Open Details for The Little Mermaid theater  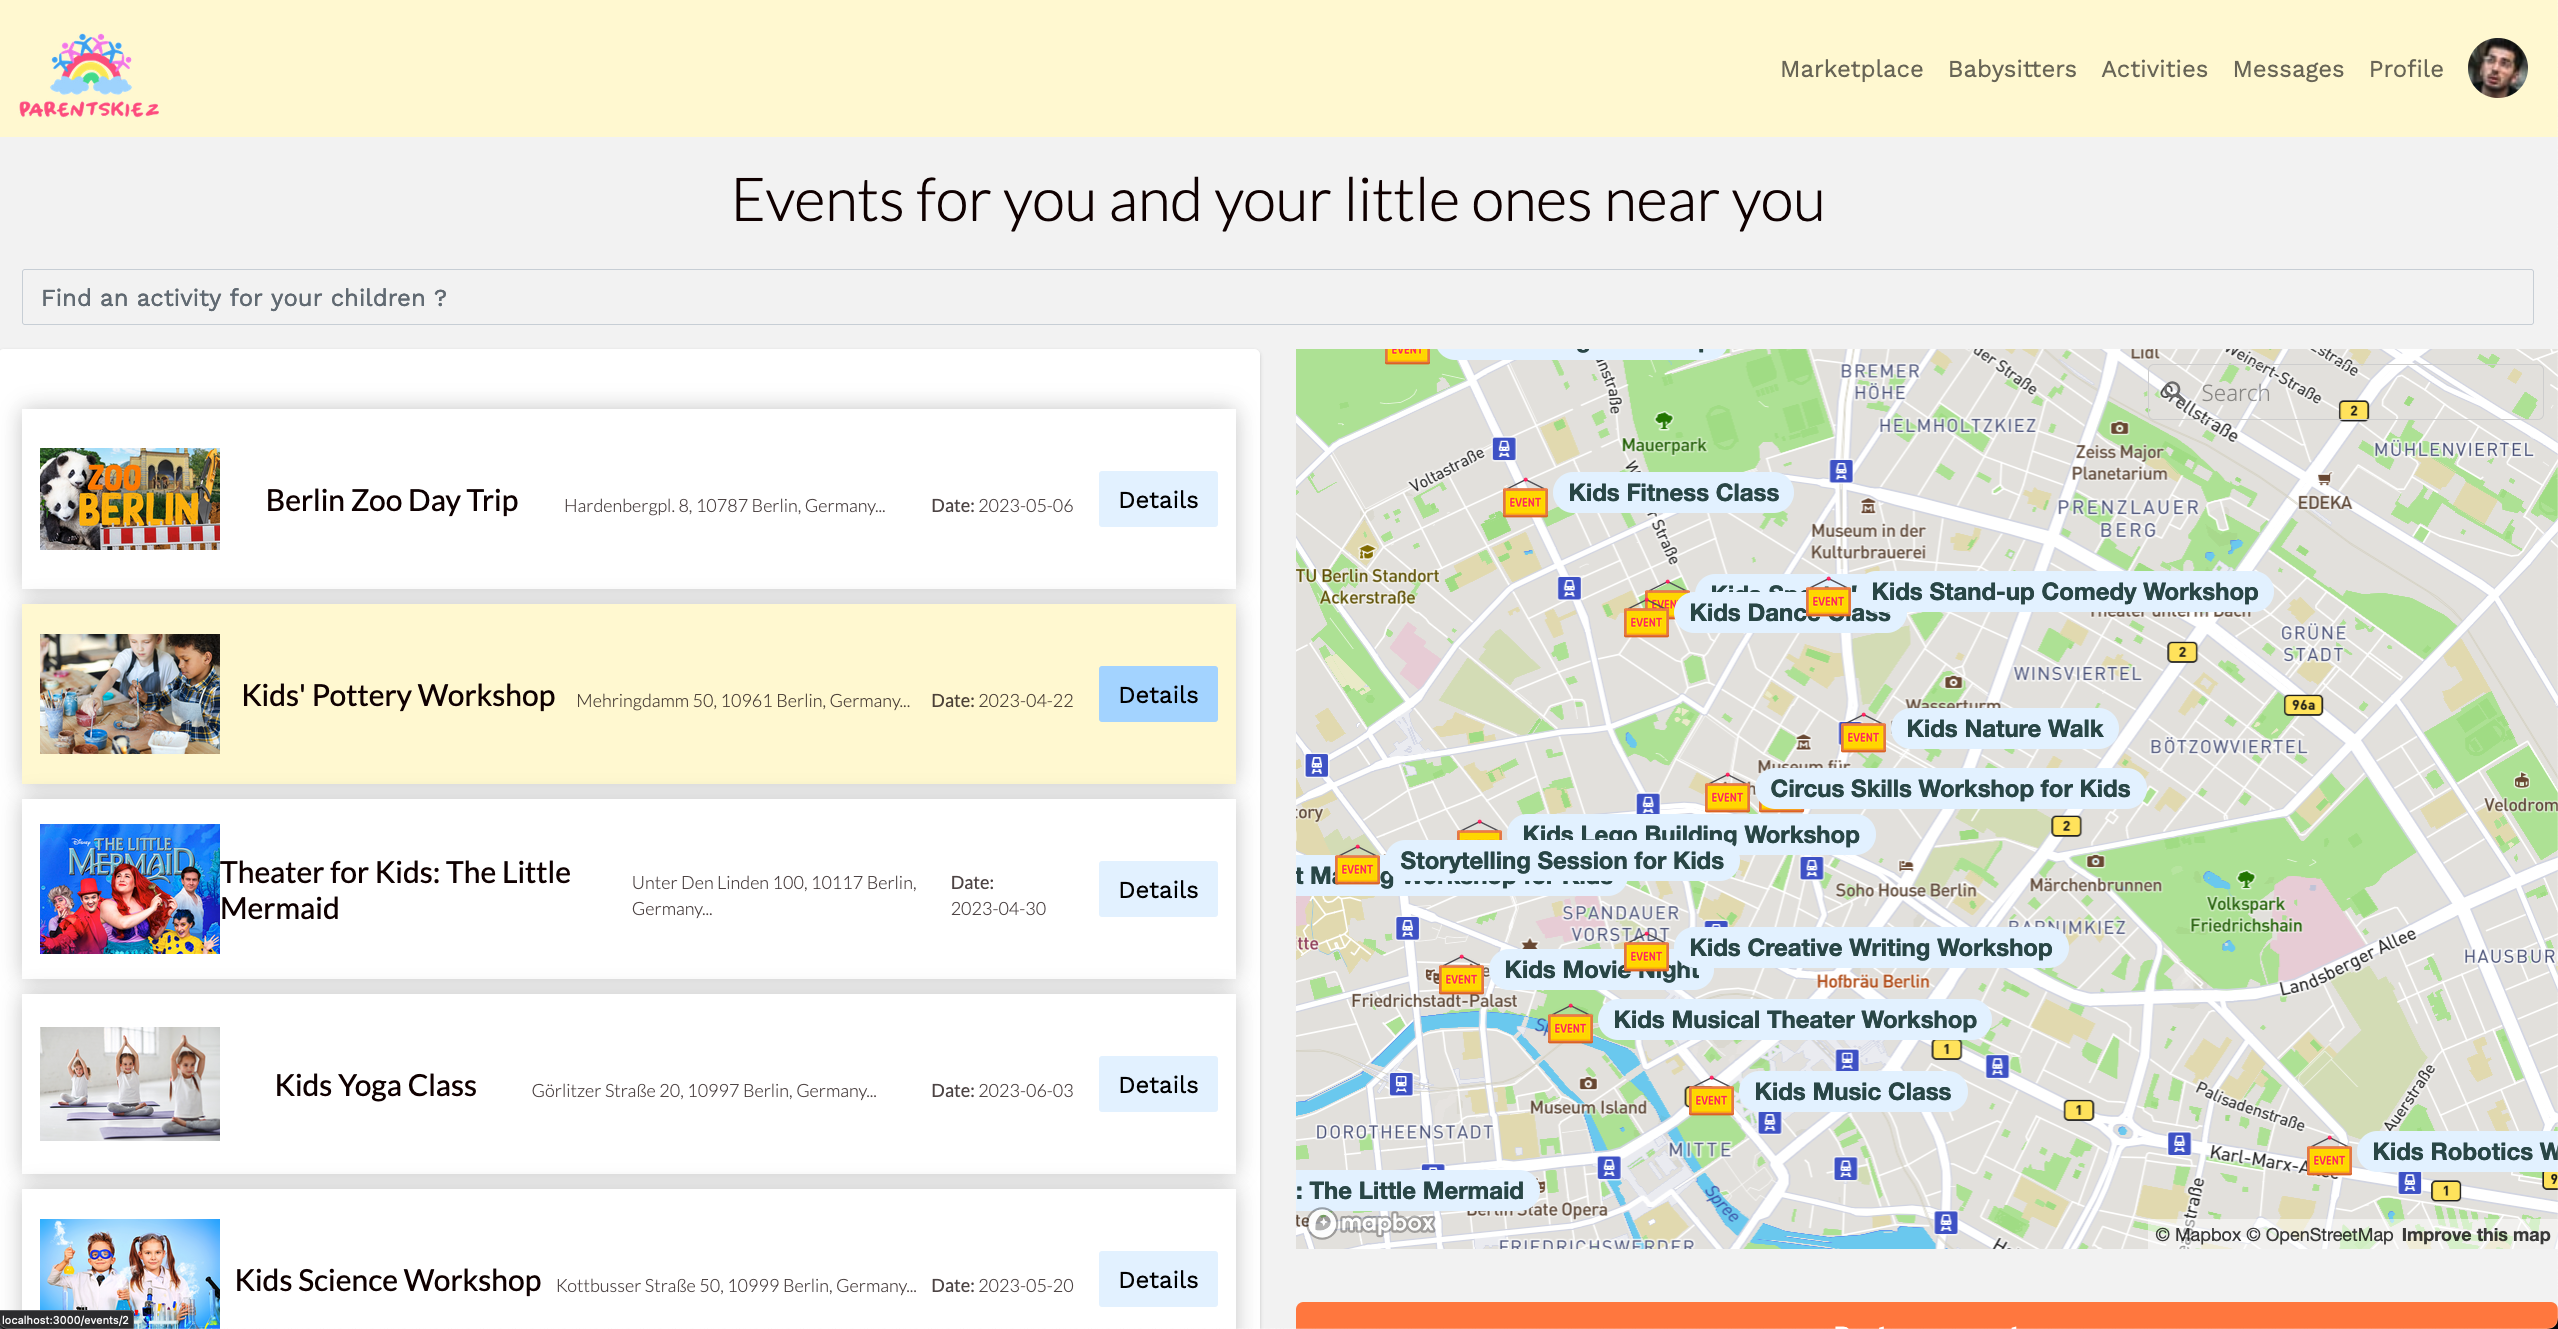pyautogui.click(x=1158, y=889)
